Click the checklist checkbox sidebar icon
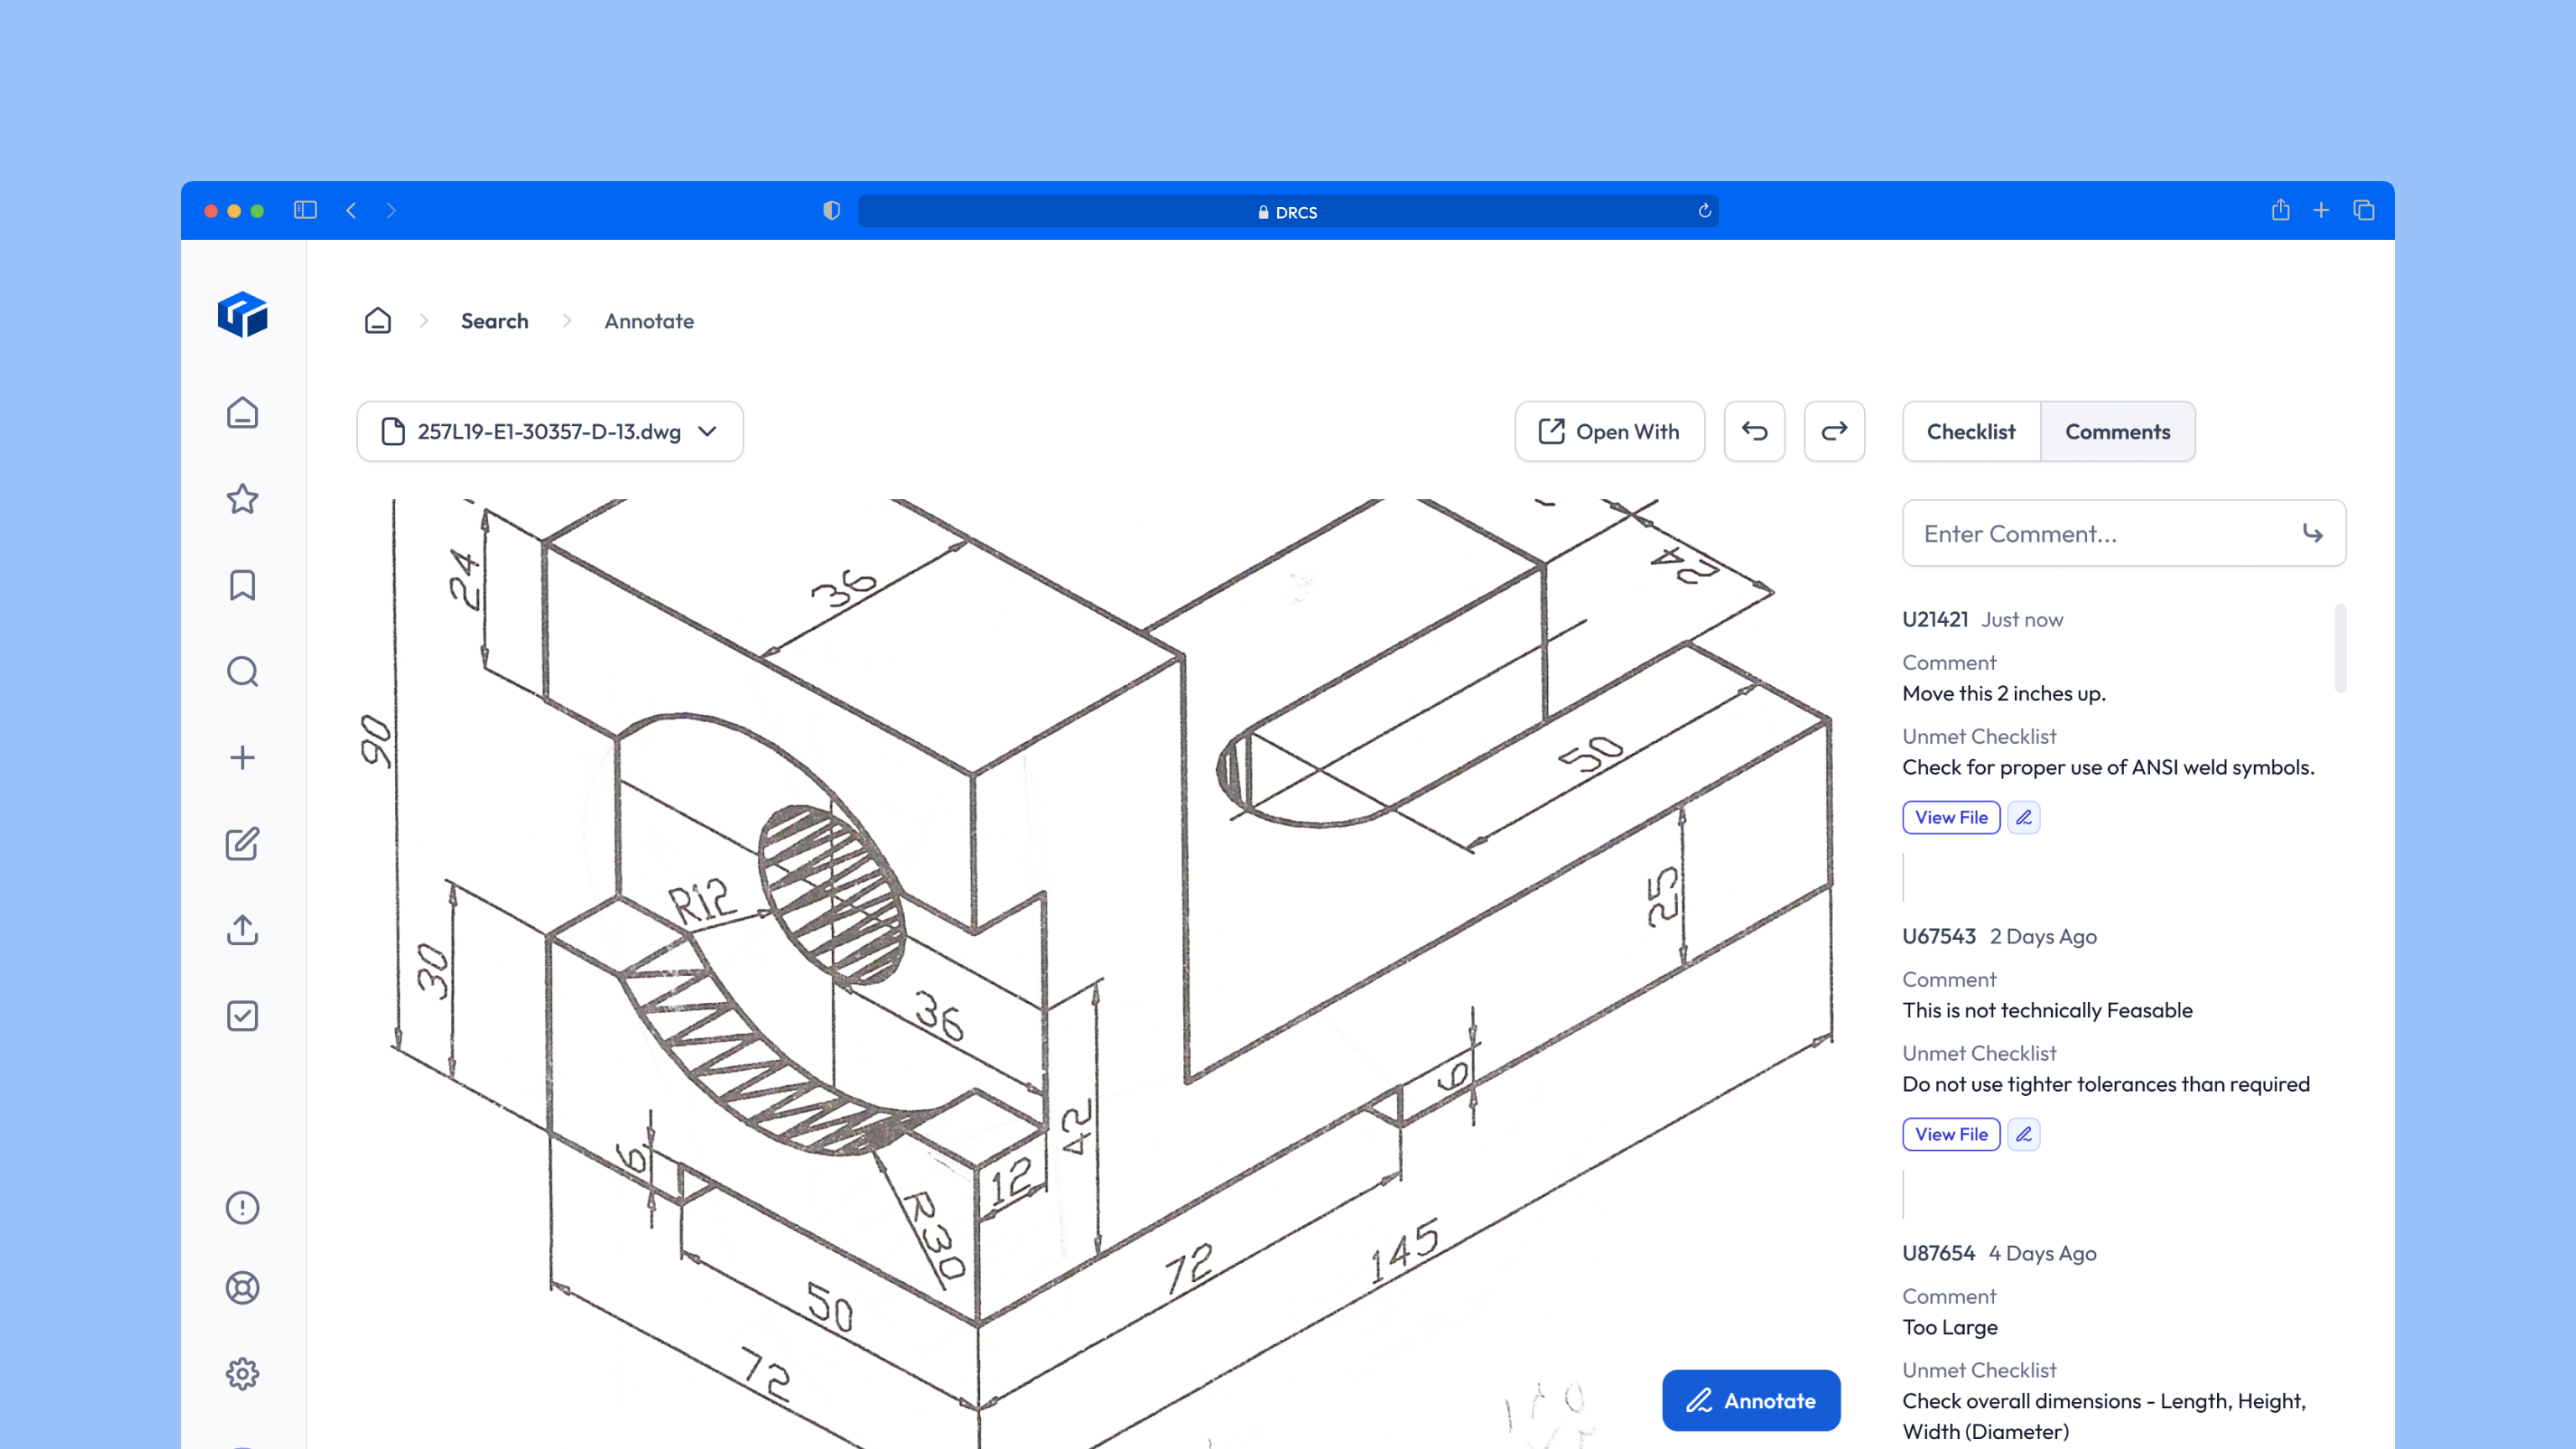This screenshot has width=2576, height=1449. coord(242,1016)
